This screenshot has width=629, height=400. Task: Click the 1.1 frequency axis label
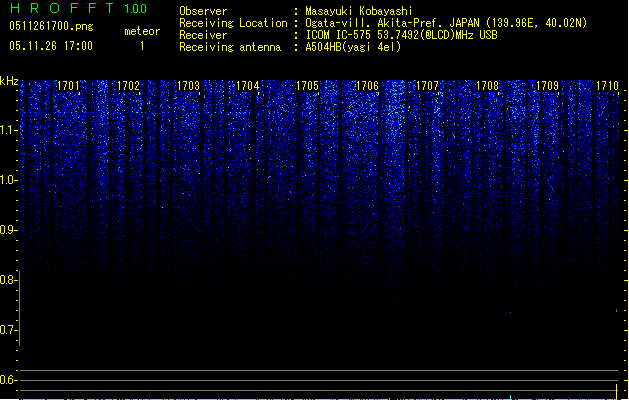[8, 130]
